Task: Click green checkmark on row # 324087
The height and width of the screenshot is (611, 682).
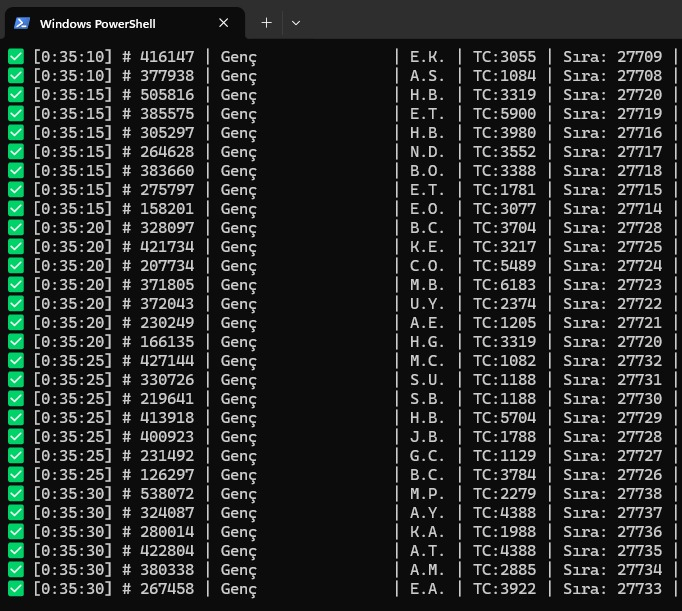Action: 16,513
